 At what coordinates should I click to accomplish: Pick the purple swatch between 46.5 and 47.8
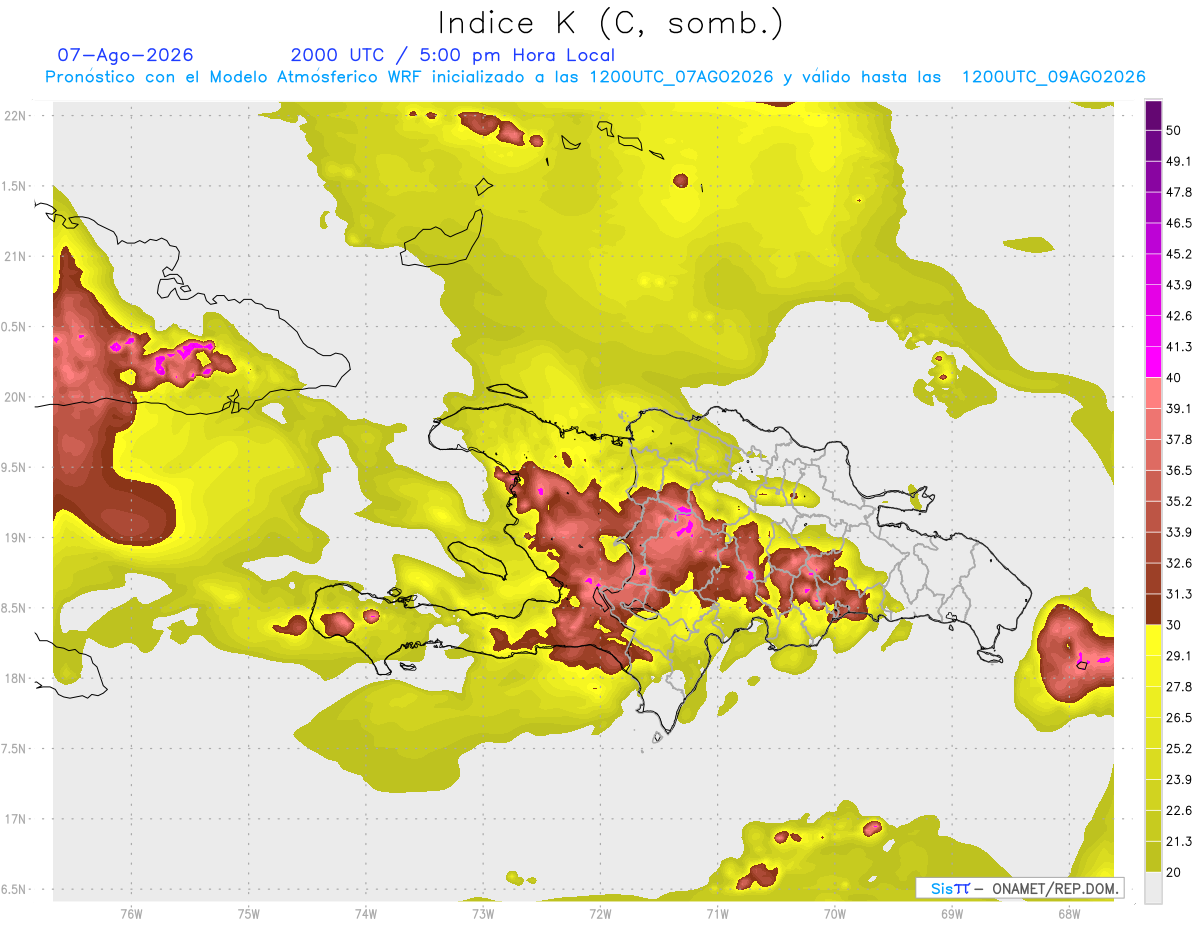click(x=1153, y=209)
